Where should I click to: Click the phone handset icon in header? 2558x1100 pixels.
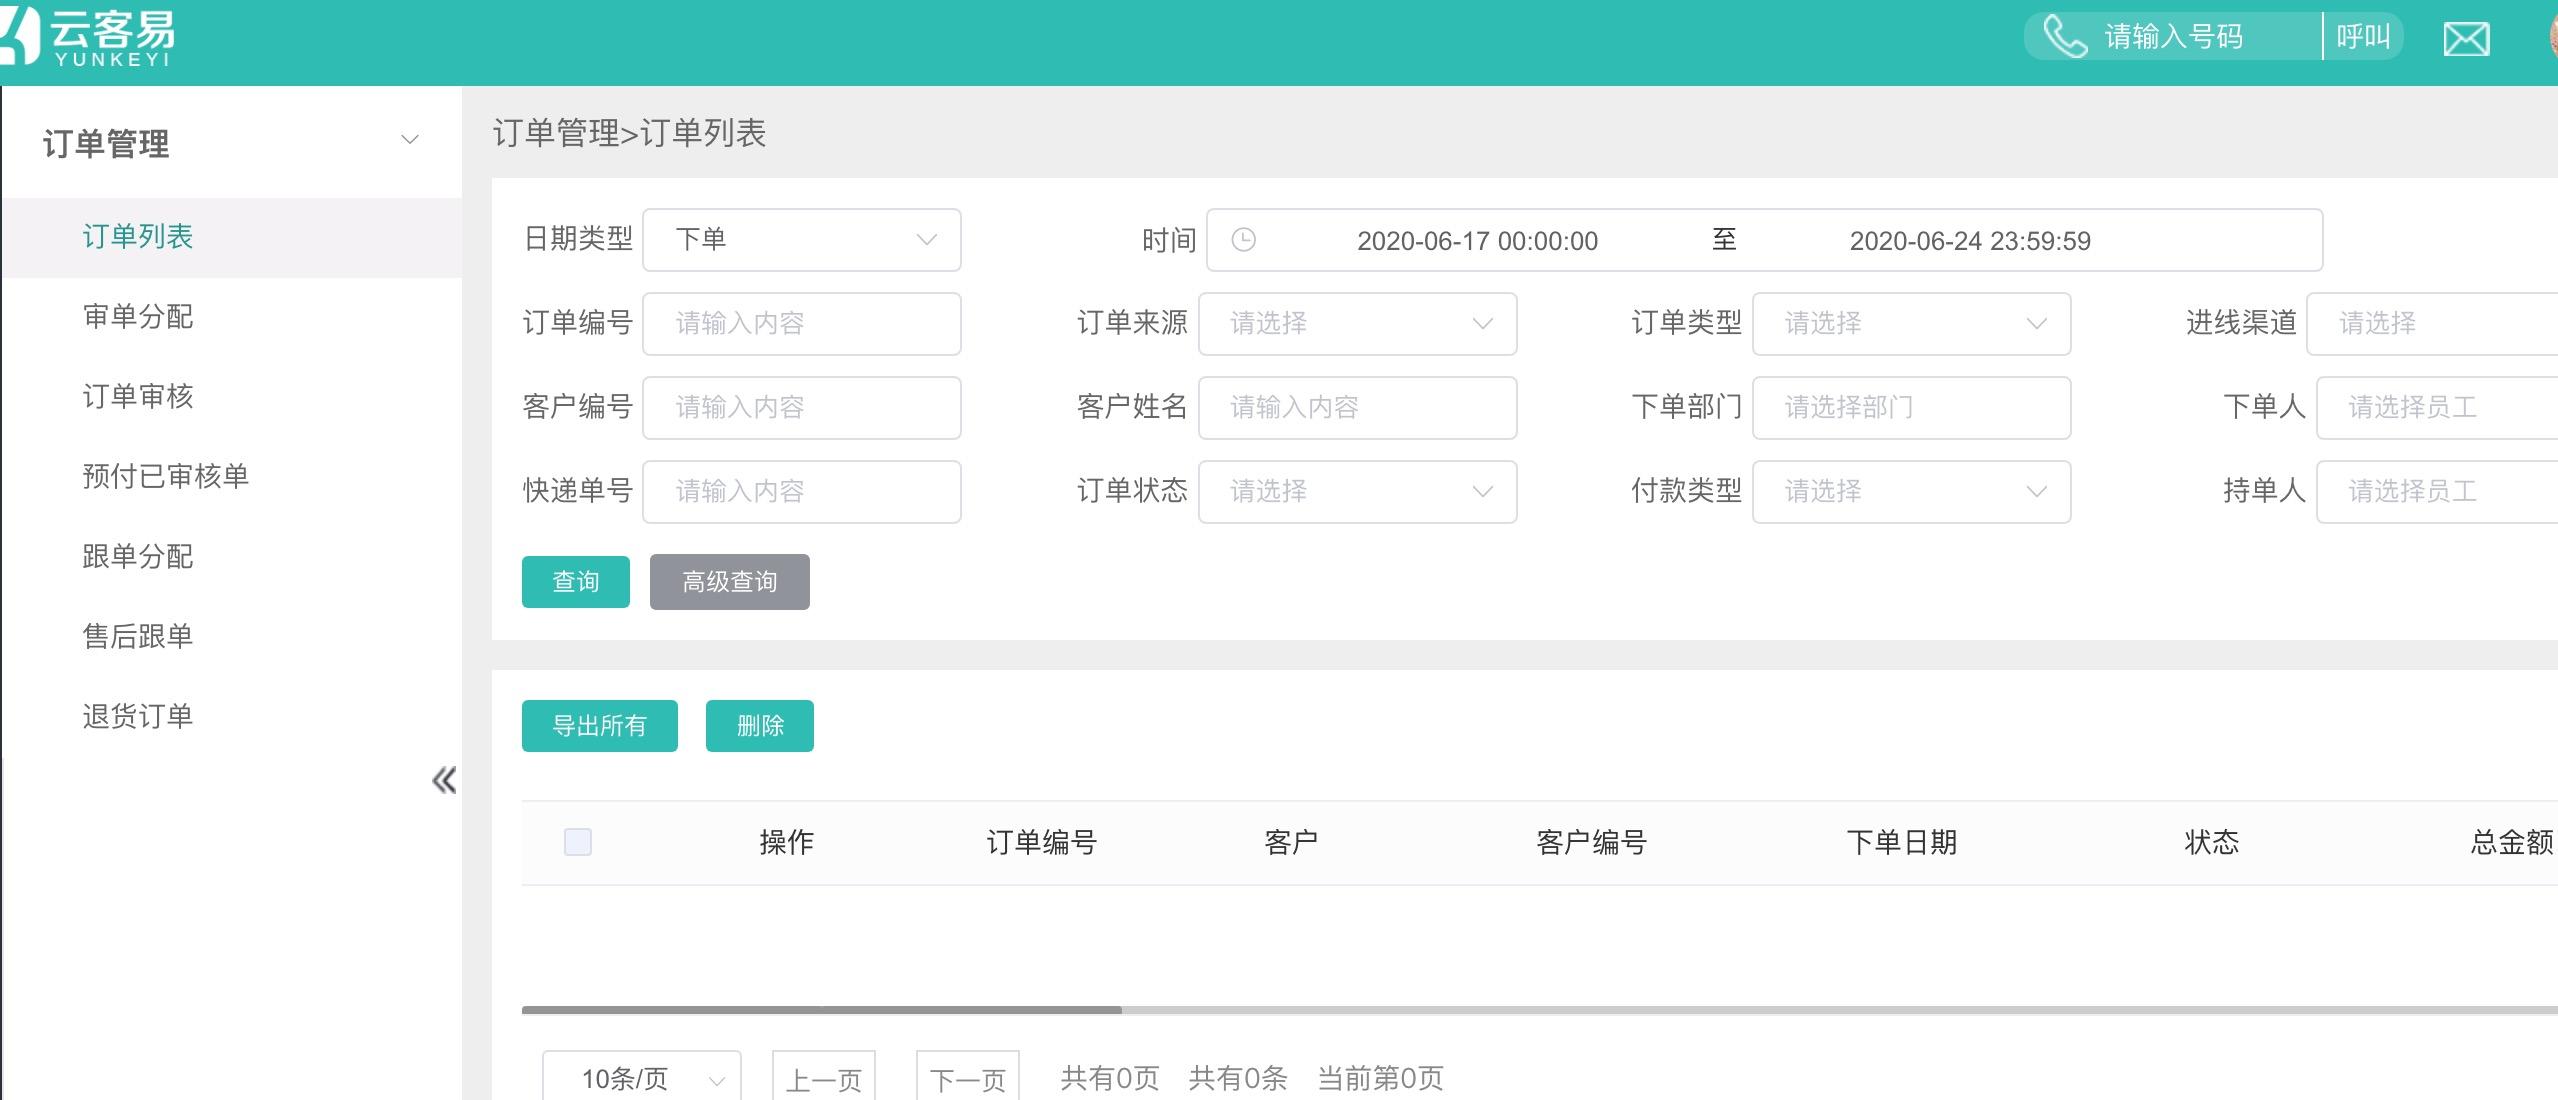point(2064,37)
